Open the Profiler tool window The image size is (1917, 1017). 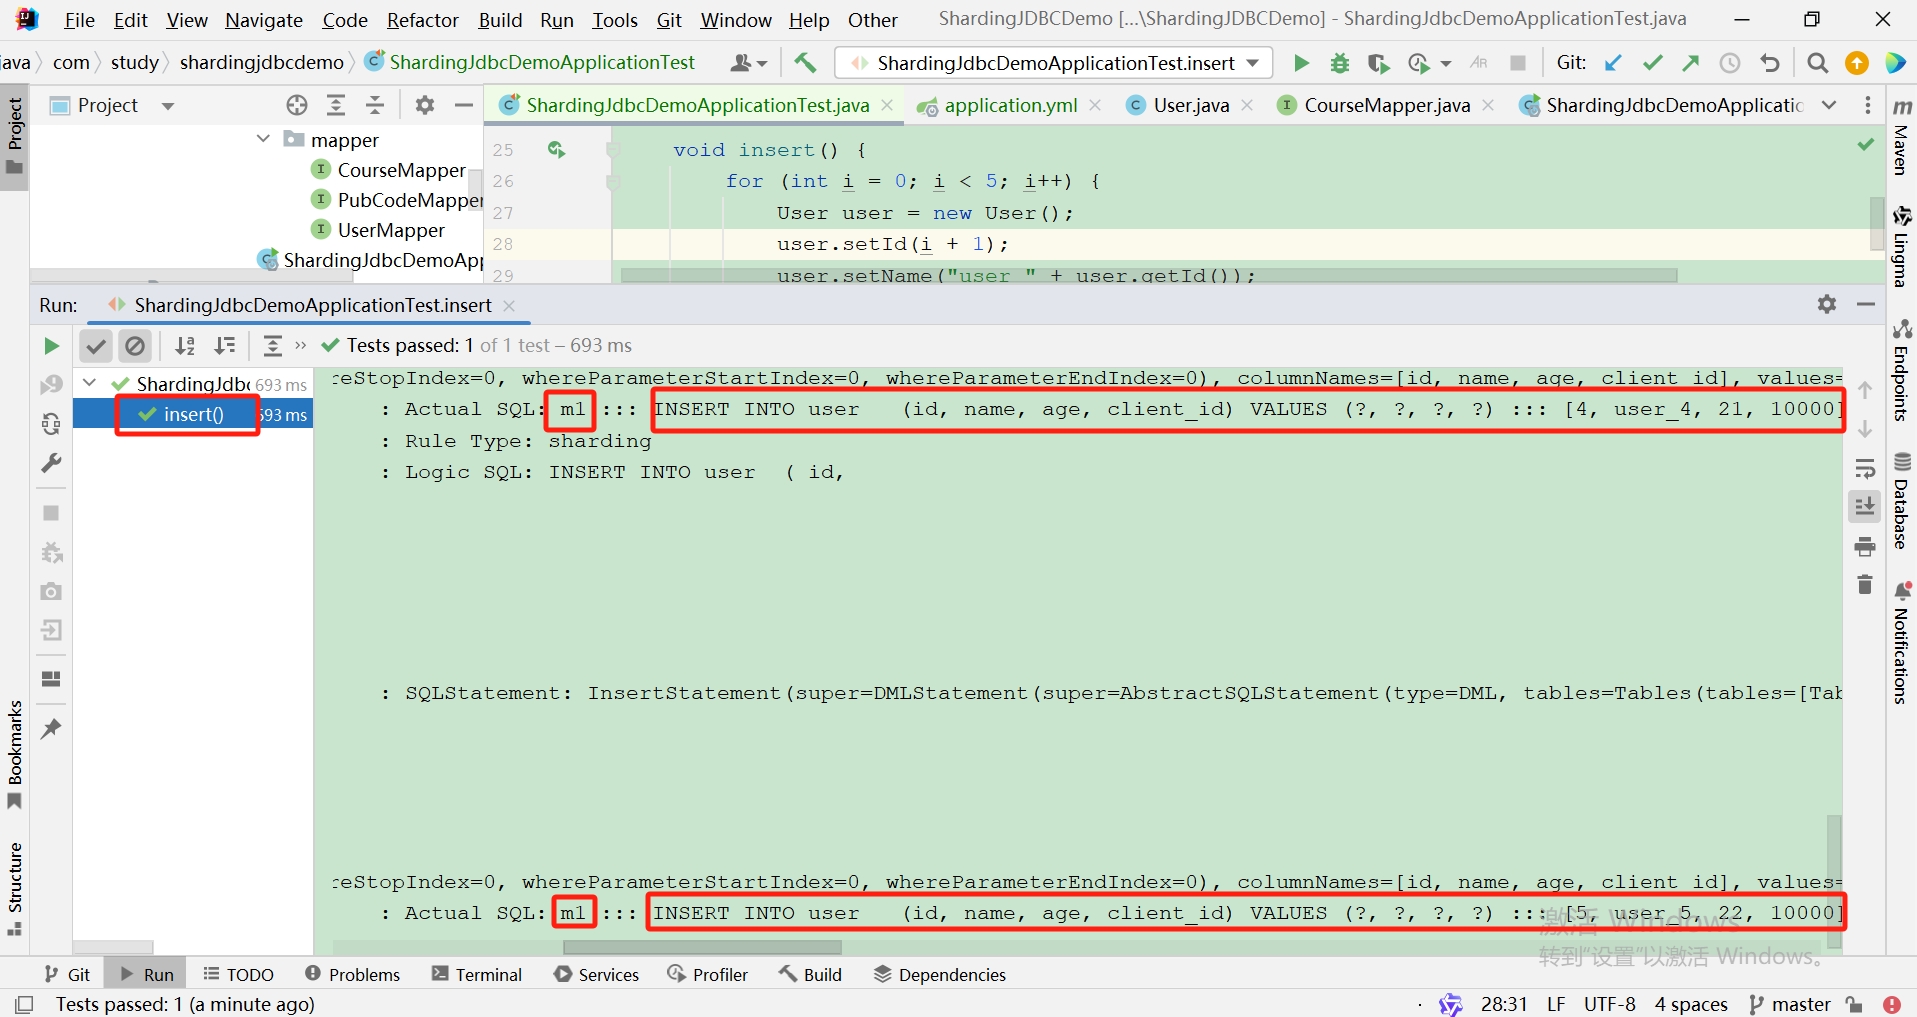pyautogui.click(x=708, y=975)
